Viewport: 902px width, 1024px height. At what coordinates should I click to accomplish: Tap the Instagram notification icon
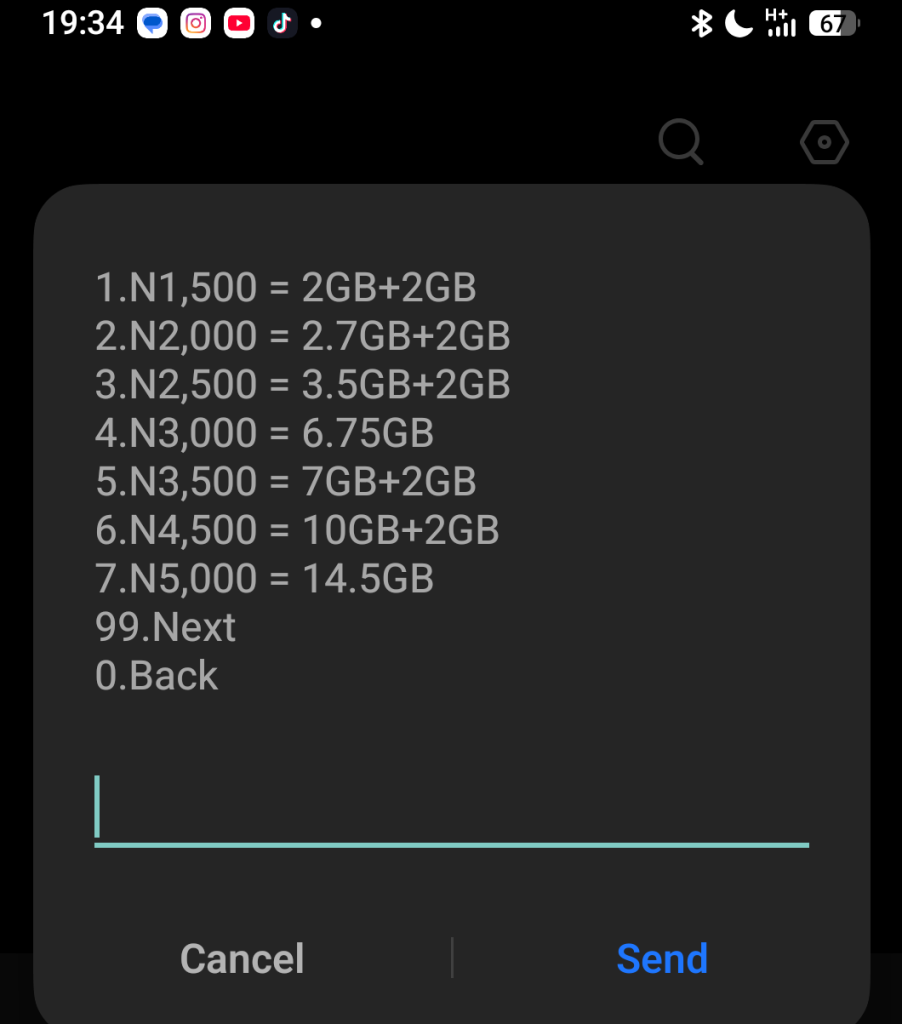(196, 23)
